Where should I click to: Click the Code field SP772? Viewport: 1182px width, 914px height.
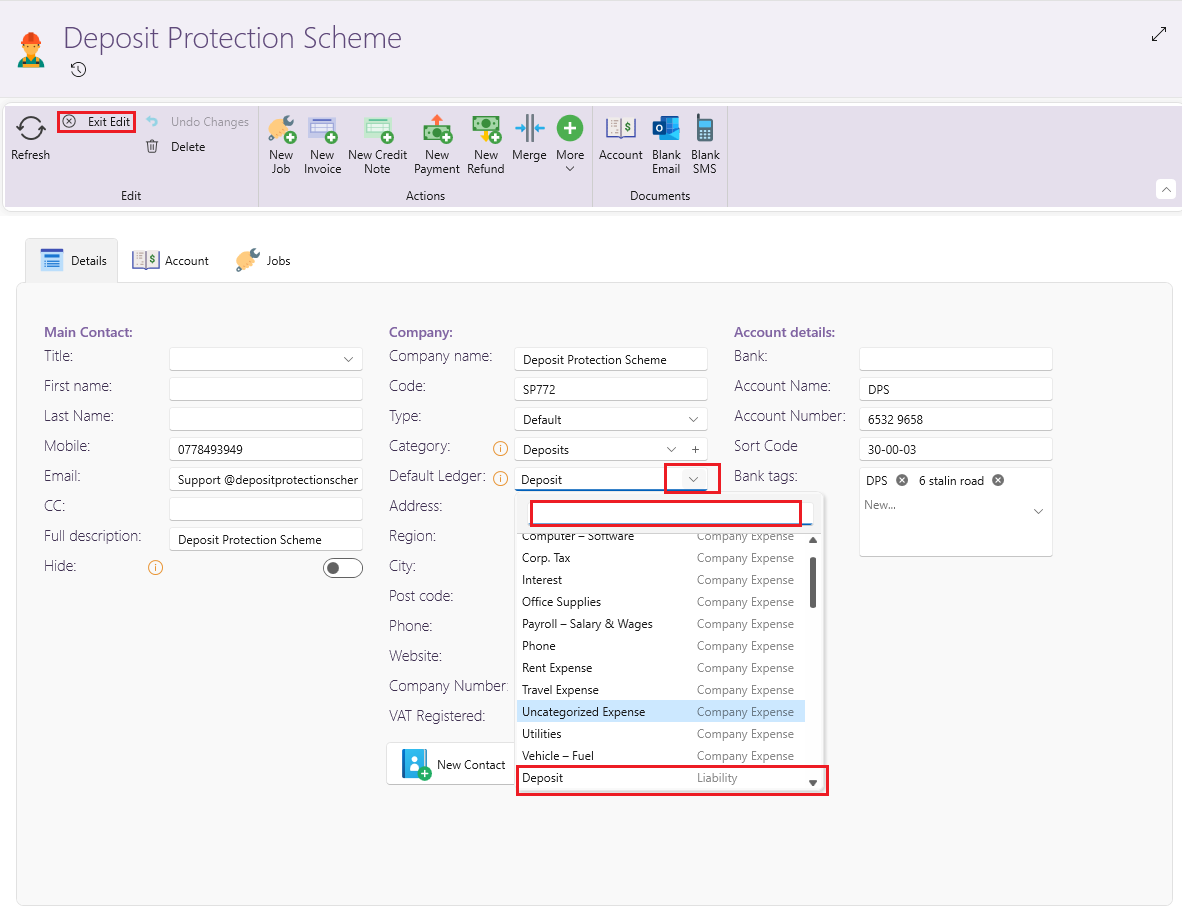pyautogui.click(x=611, y=389)
